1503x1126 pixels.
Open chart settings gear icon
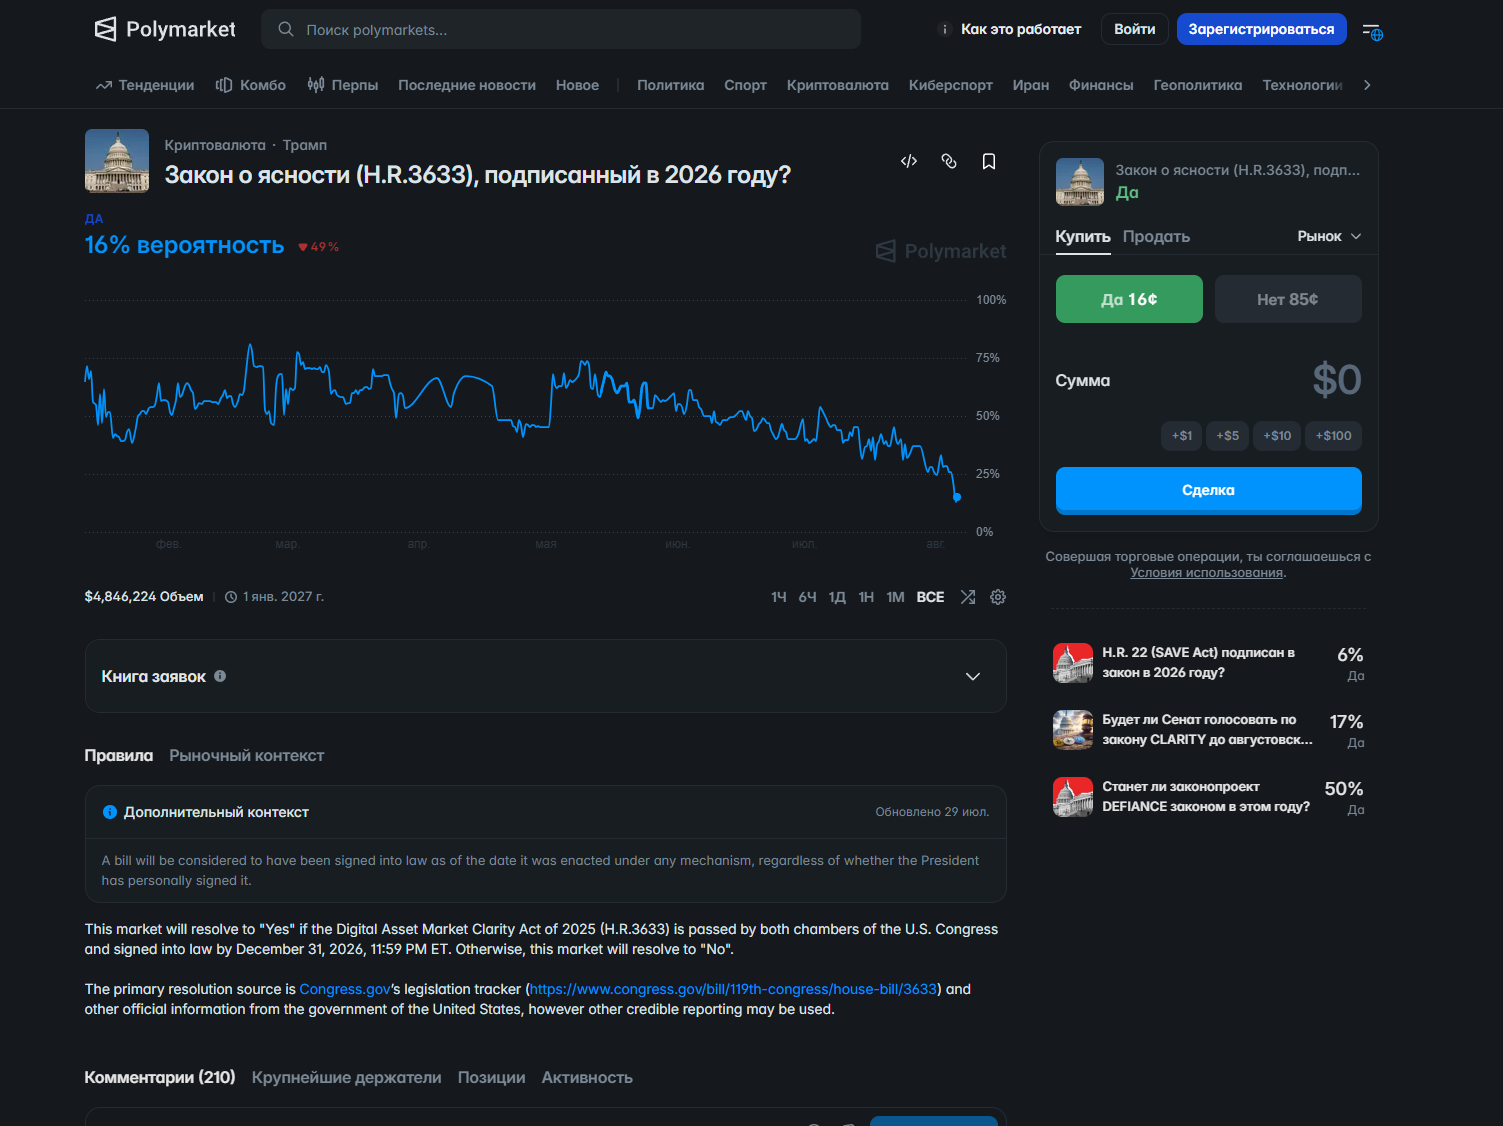[x=998, y=597]
